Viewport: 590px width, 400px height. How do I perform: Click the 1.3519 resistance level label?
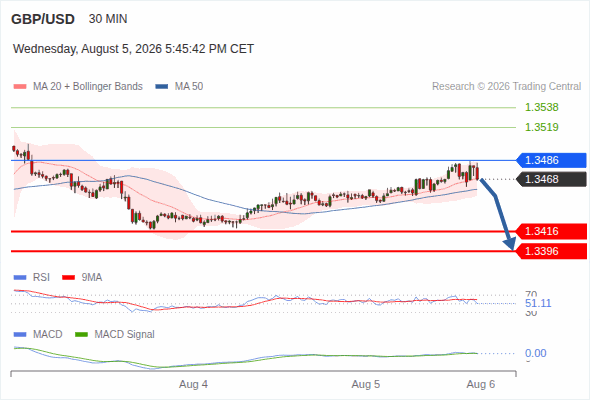[x=542, y=127]
